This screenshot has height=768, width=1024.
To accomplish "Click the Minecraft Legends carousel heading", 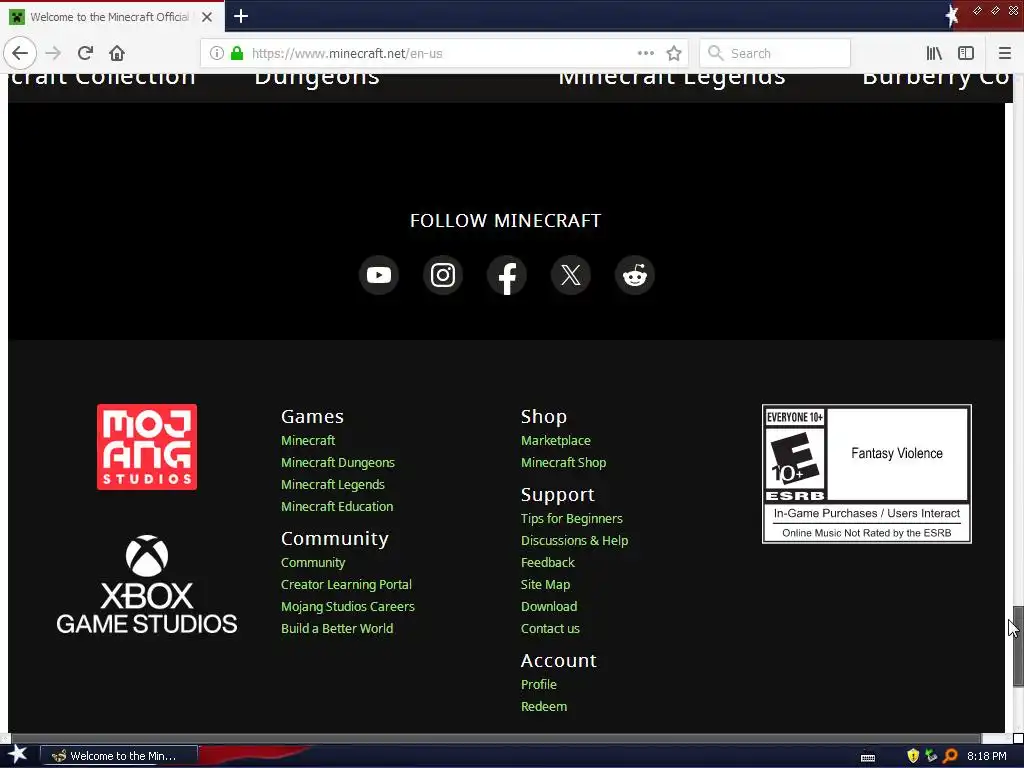I will click(672, 80).
